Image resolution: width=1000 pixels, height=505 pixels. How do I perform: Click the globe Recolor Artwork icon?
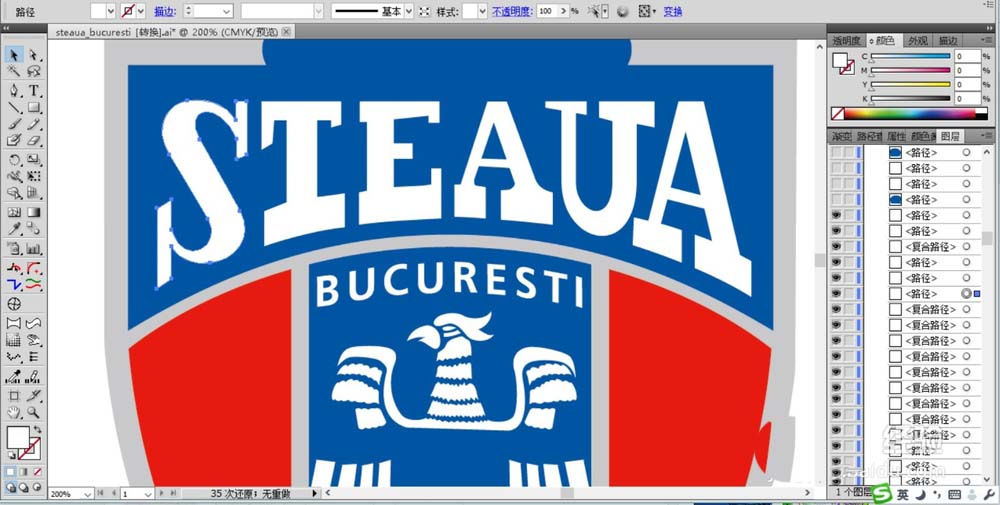623,11
